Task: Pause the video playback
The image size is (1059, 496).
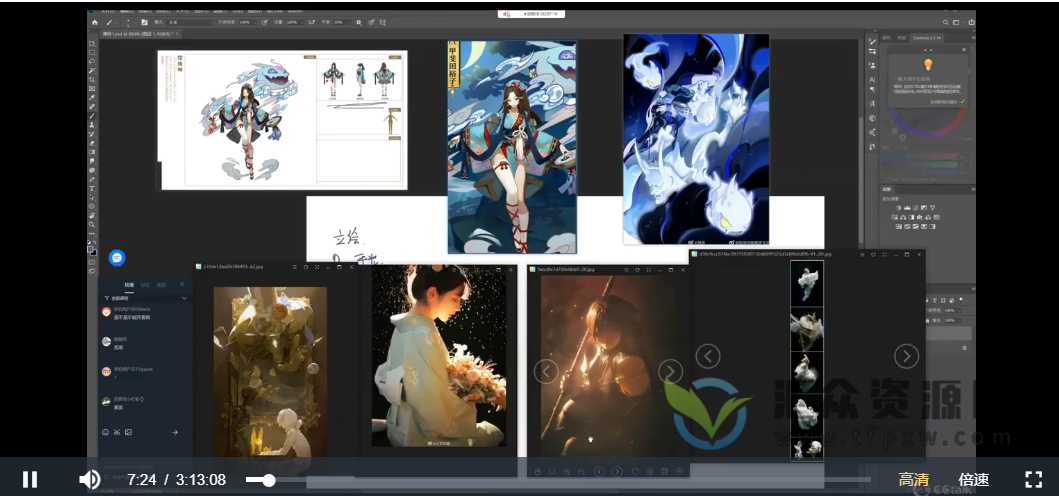Action: 30,479
